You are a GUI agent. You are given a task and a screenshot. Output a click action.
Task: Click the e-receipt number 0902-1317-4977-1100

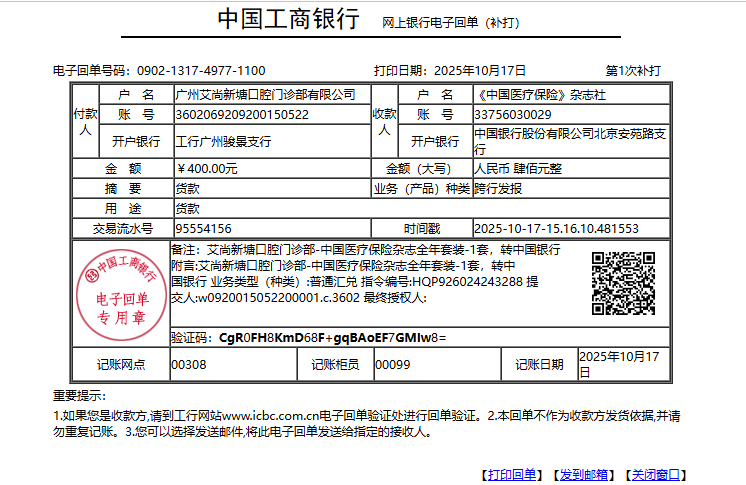[x=201, y=70]
